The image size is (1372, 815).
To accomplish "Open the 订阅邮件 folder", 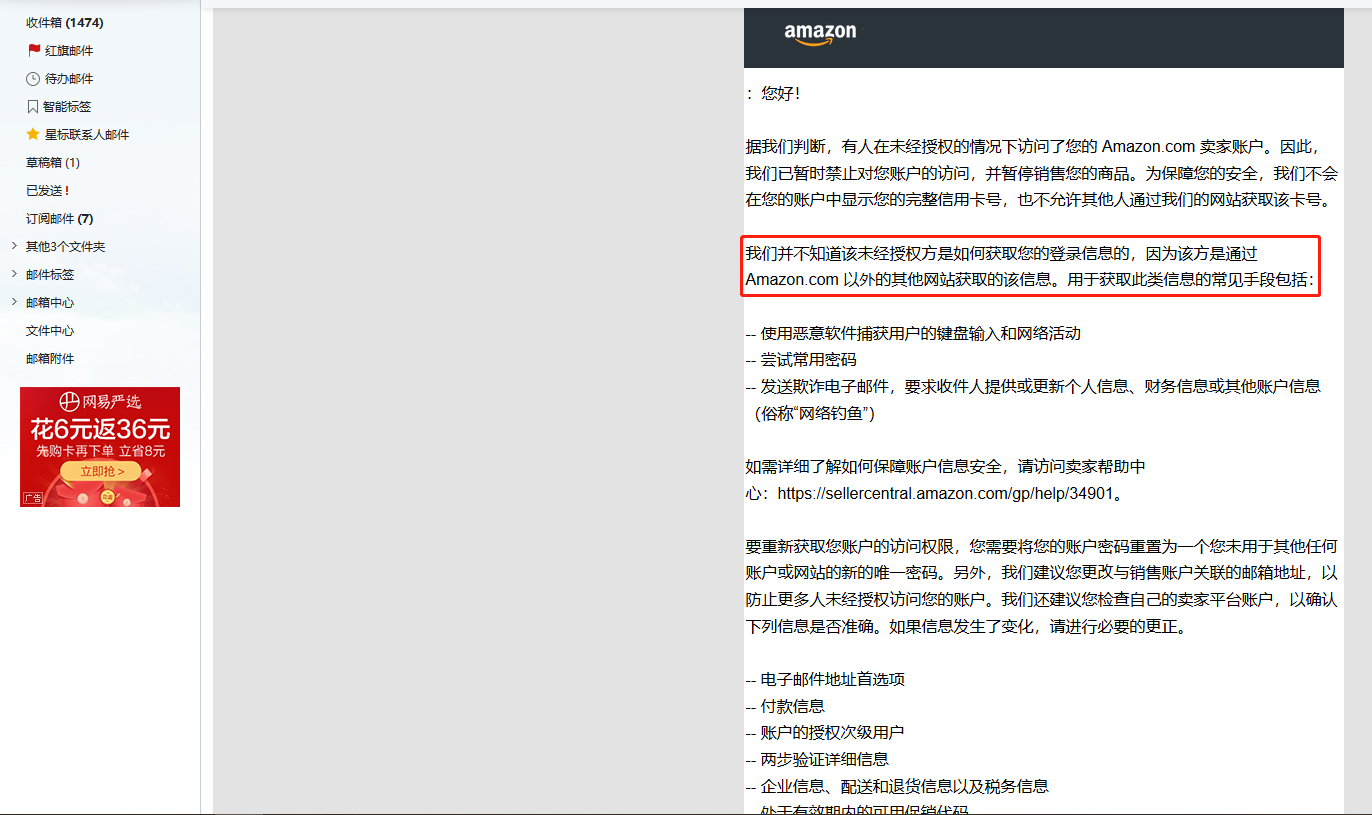I will coord(60,218).
